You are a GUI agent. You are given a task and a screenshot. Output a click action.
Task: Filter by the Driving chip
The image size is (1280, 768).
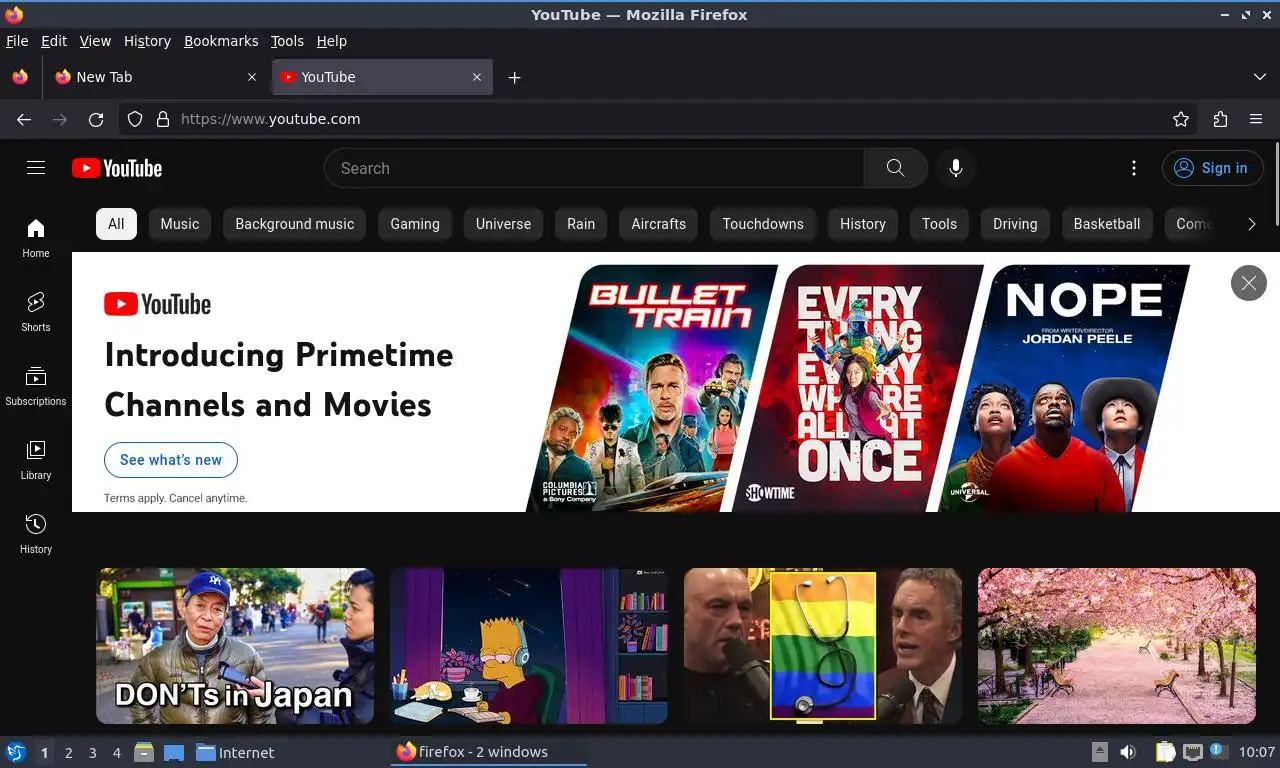click(1015, 224)
